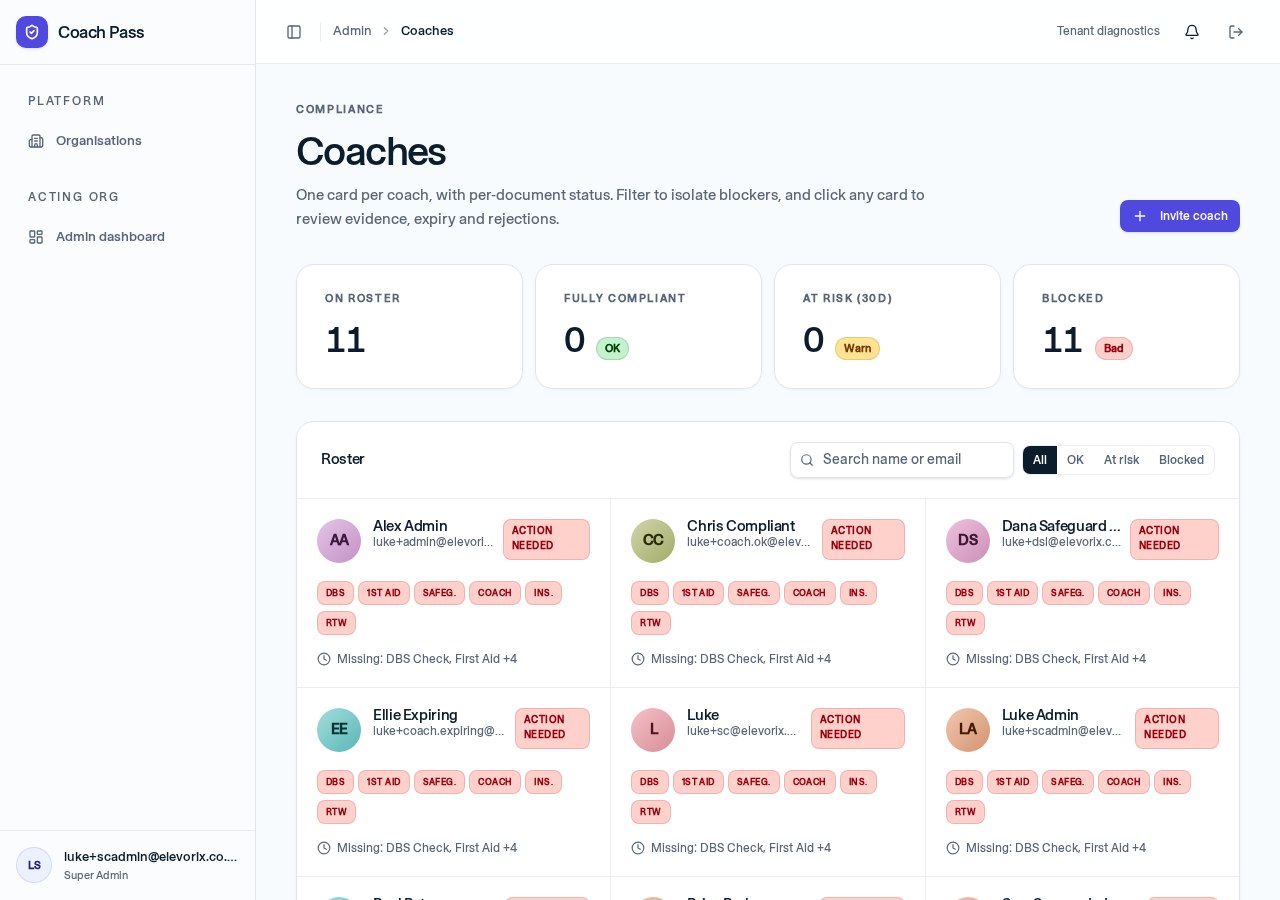Select the At risk roster filter

[1121, 460]
